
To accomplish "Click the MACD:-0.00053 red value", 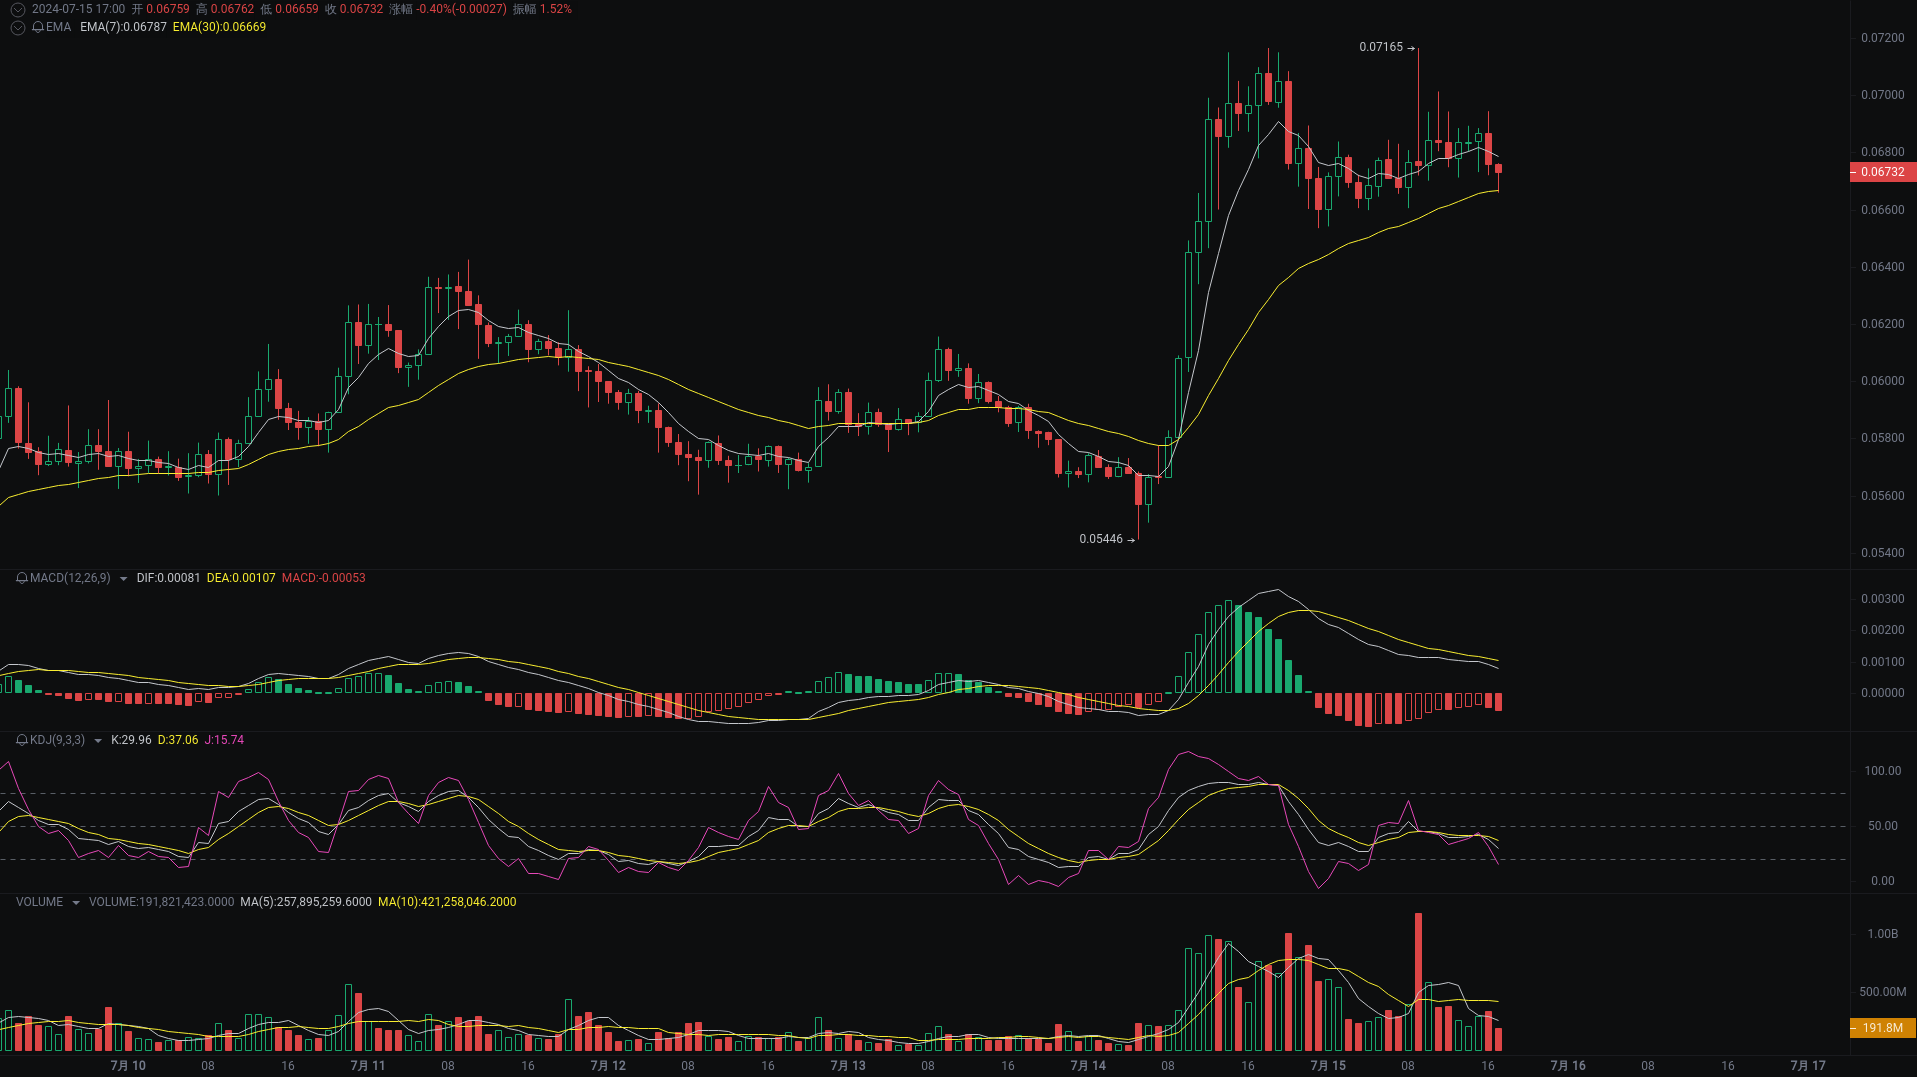I will [323, 578].
